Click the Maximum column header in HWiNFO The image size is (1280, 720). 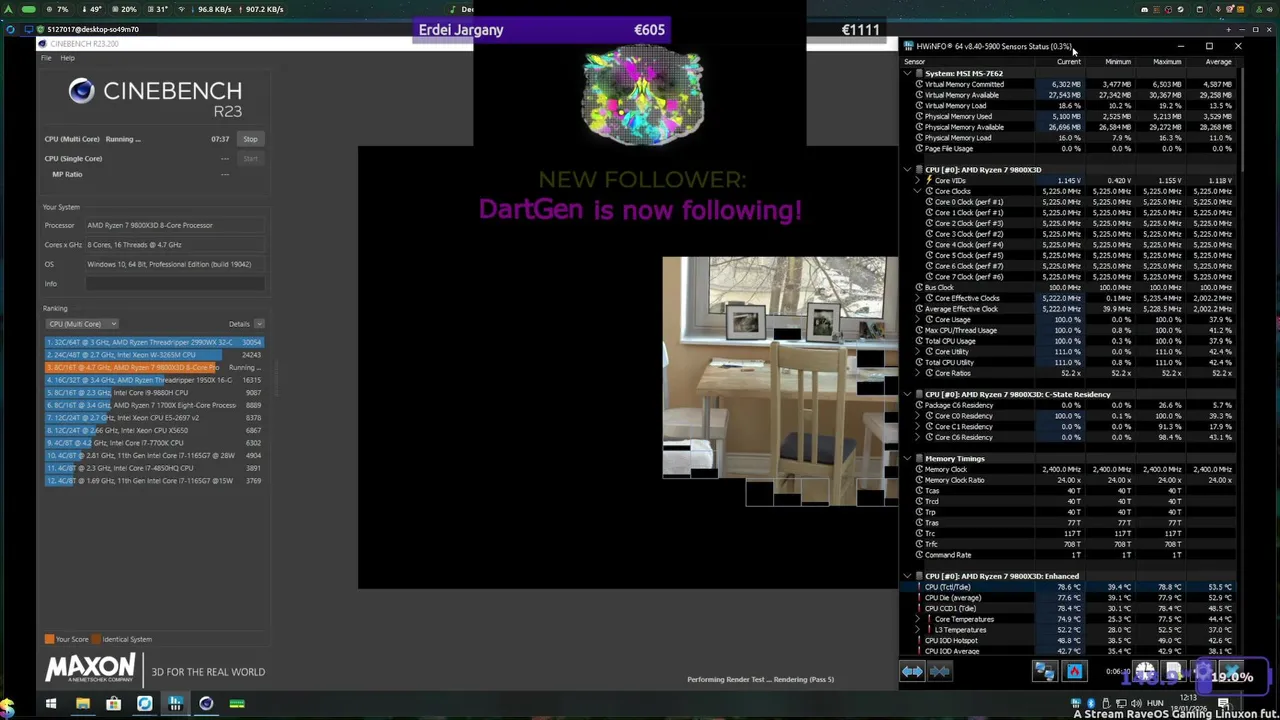[x=1167, y=62]
